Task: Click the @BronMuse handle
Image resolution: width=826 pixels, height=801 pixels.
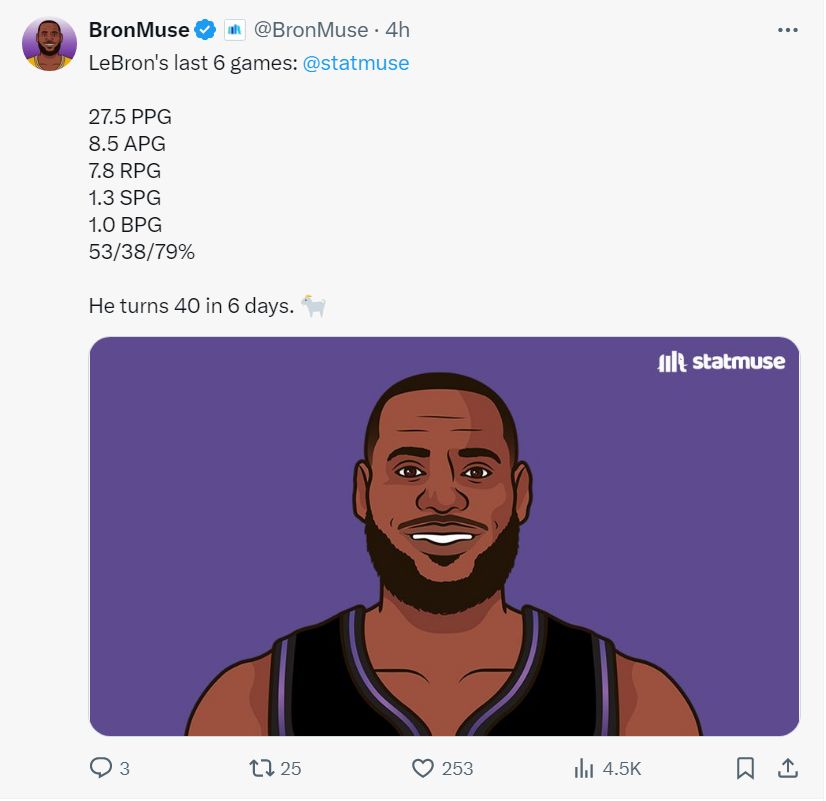Action: (312, 30)
